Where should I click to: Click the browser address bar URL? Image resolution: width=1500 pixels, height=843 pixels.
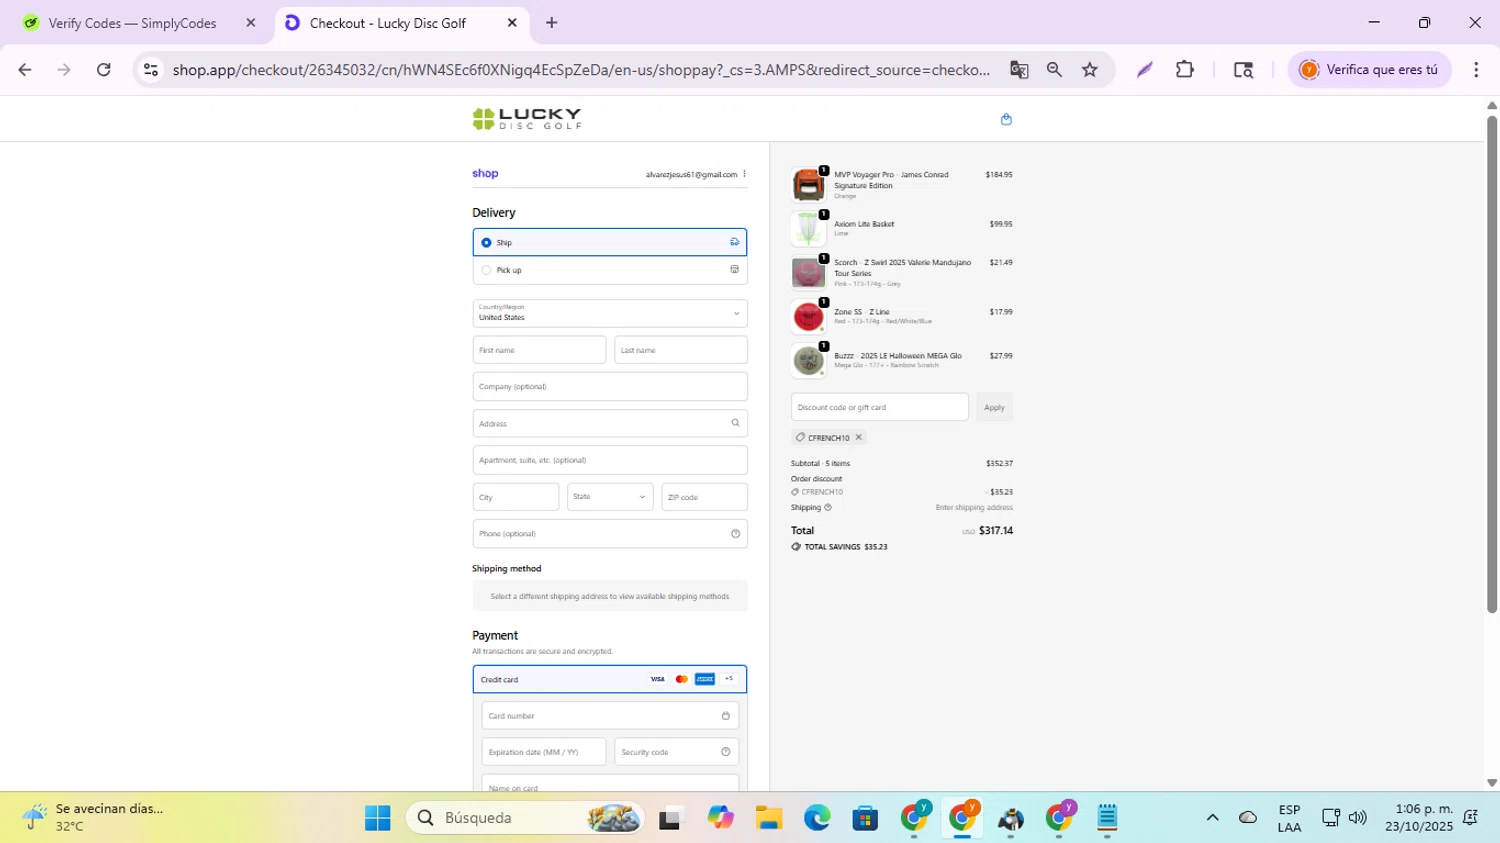click(x=581, y=70)
